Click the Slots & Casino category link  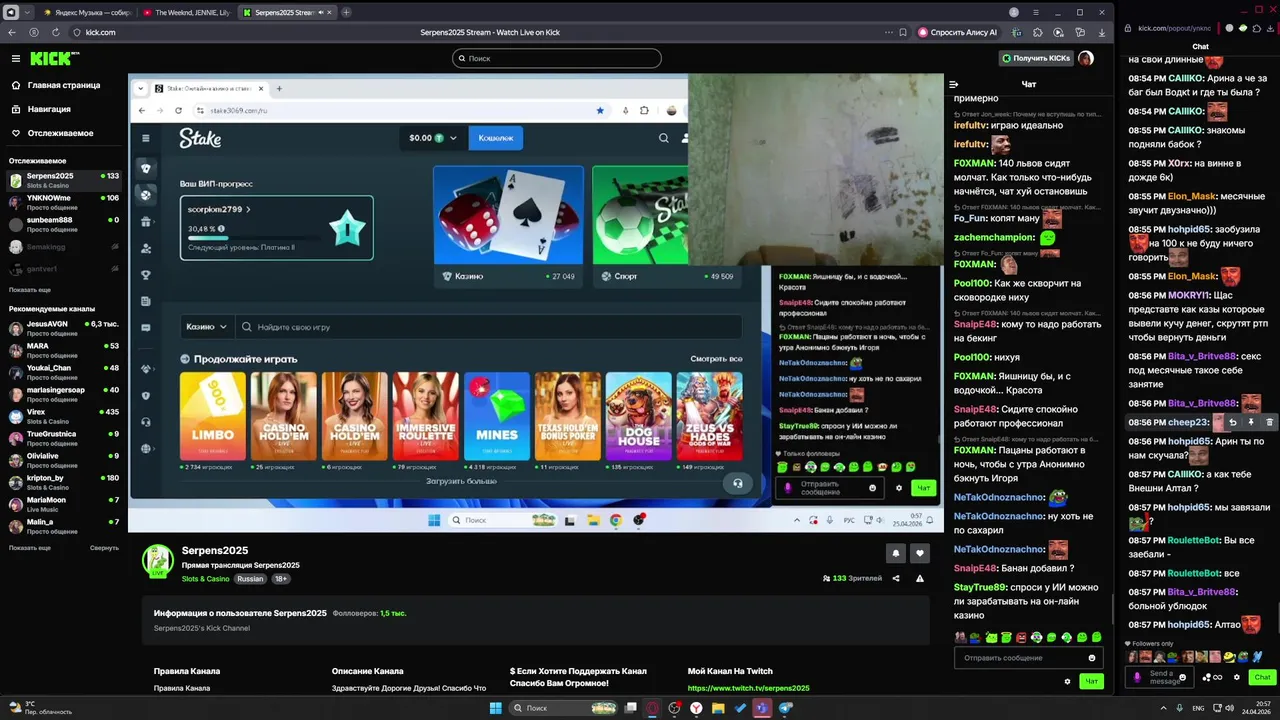point(205,579)
